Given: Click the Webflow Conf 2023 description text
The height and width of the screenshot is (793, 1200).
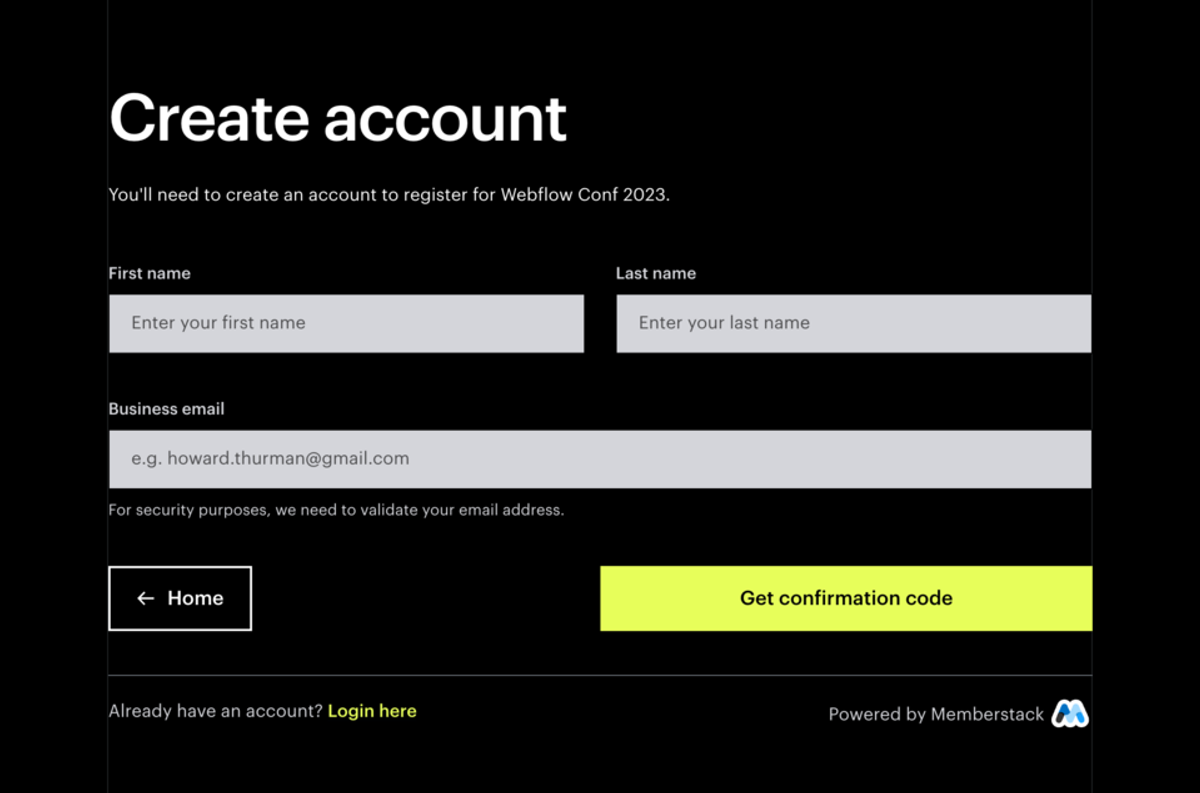Looking at the screenshot, I should pyautogui.click(x=389, y=195).
